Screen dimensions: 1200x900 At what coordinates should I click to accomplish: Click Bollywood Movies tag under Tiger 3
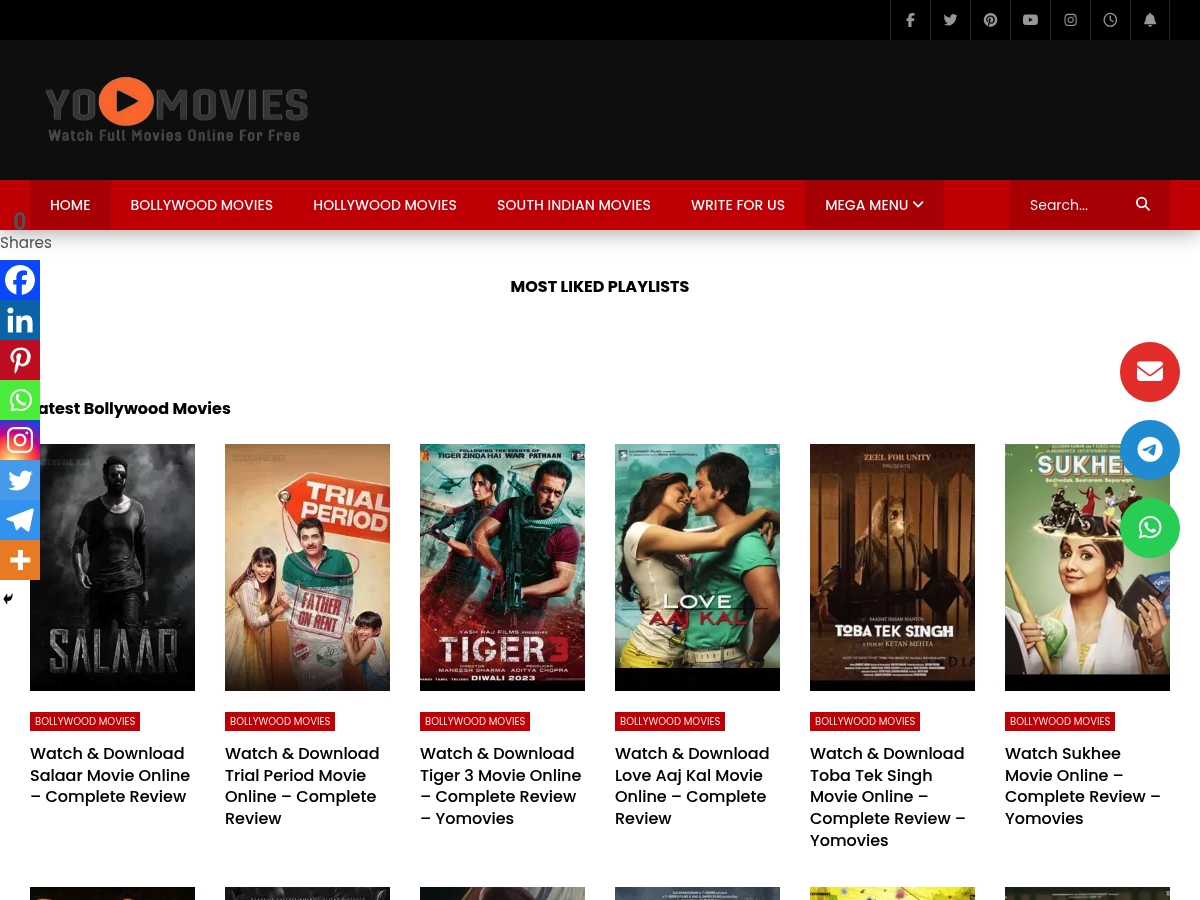[x=475, y=721]
